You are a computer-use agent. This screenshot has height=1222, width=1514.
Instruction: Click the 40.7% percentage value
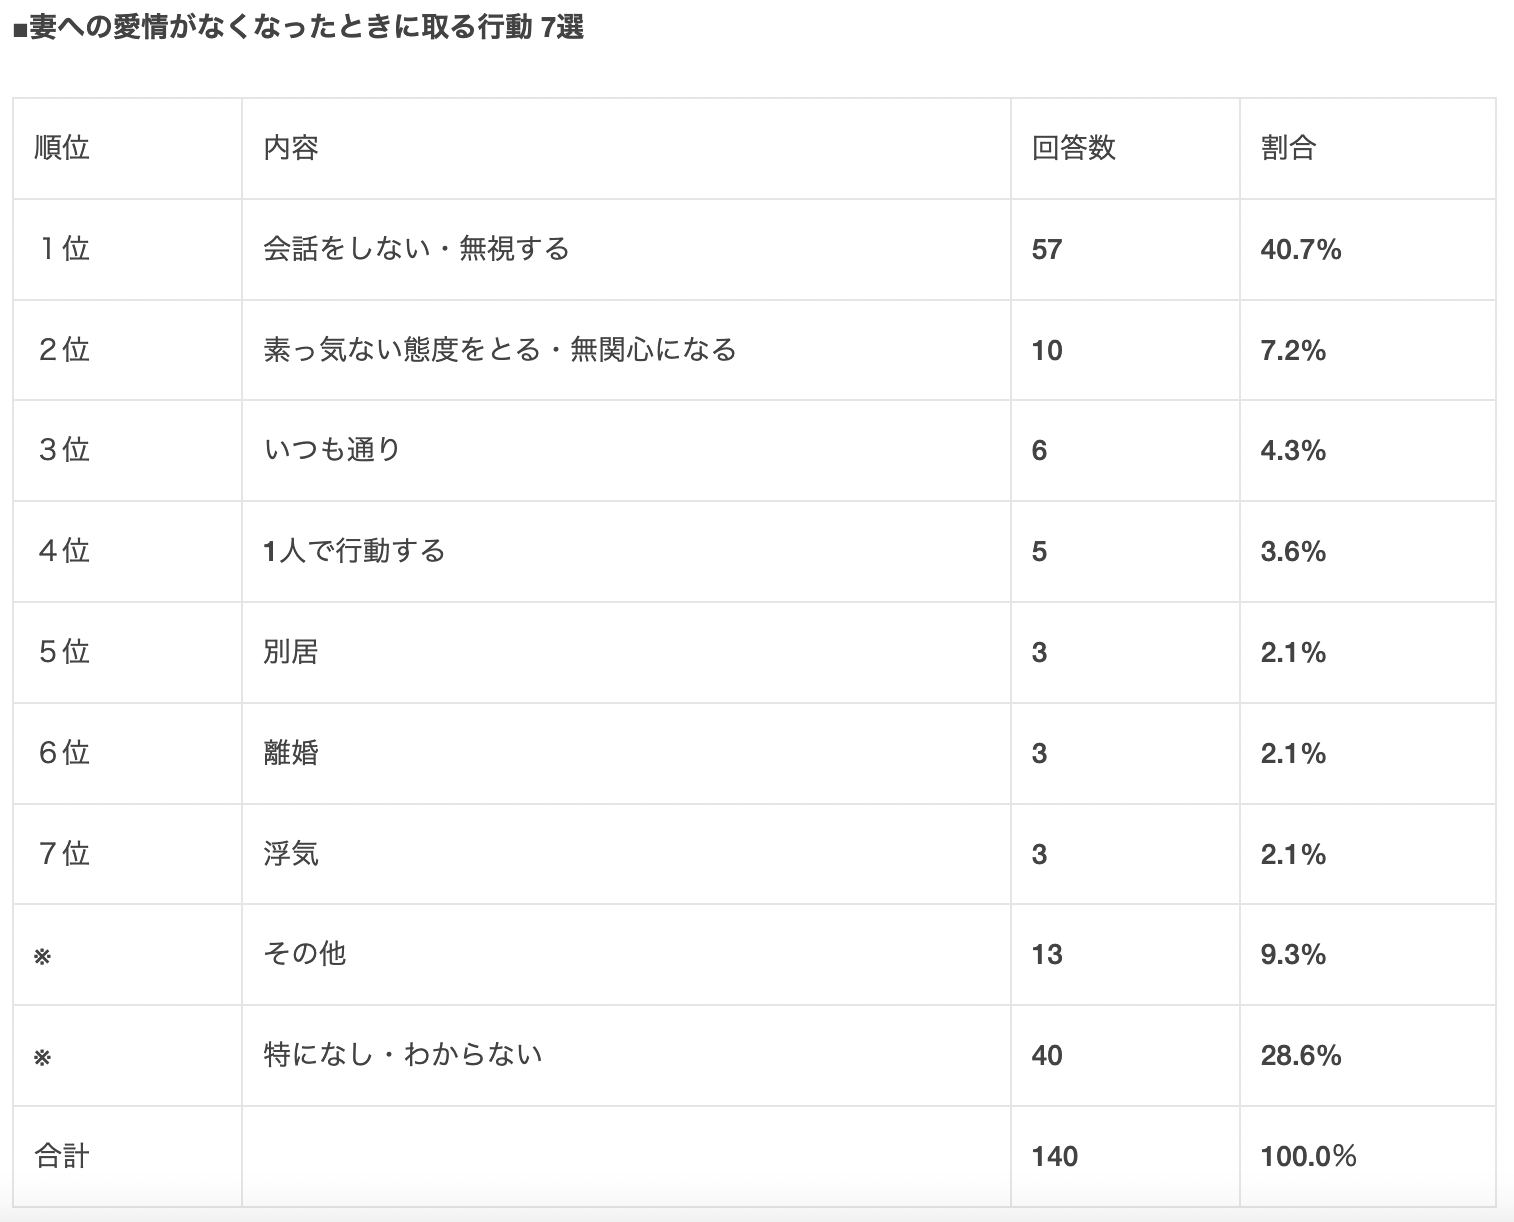coord(1300,249)
